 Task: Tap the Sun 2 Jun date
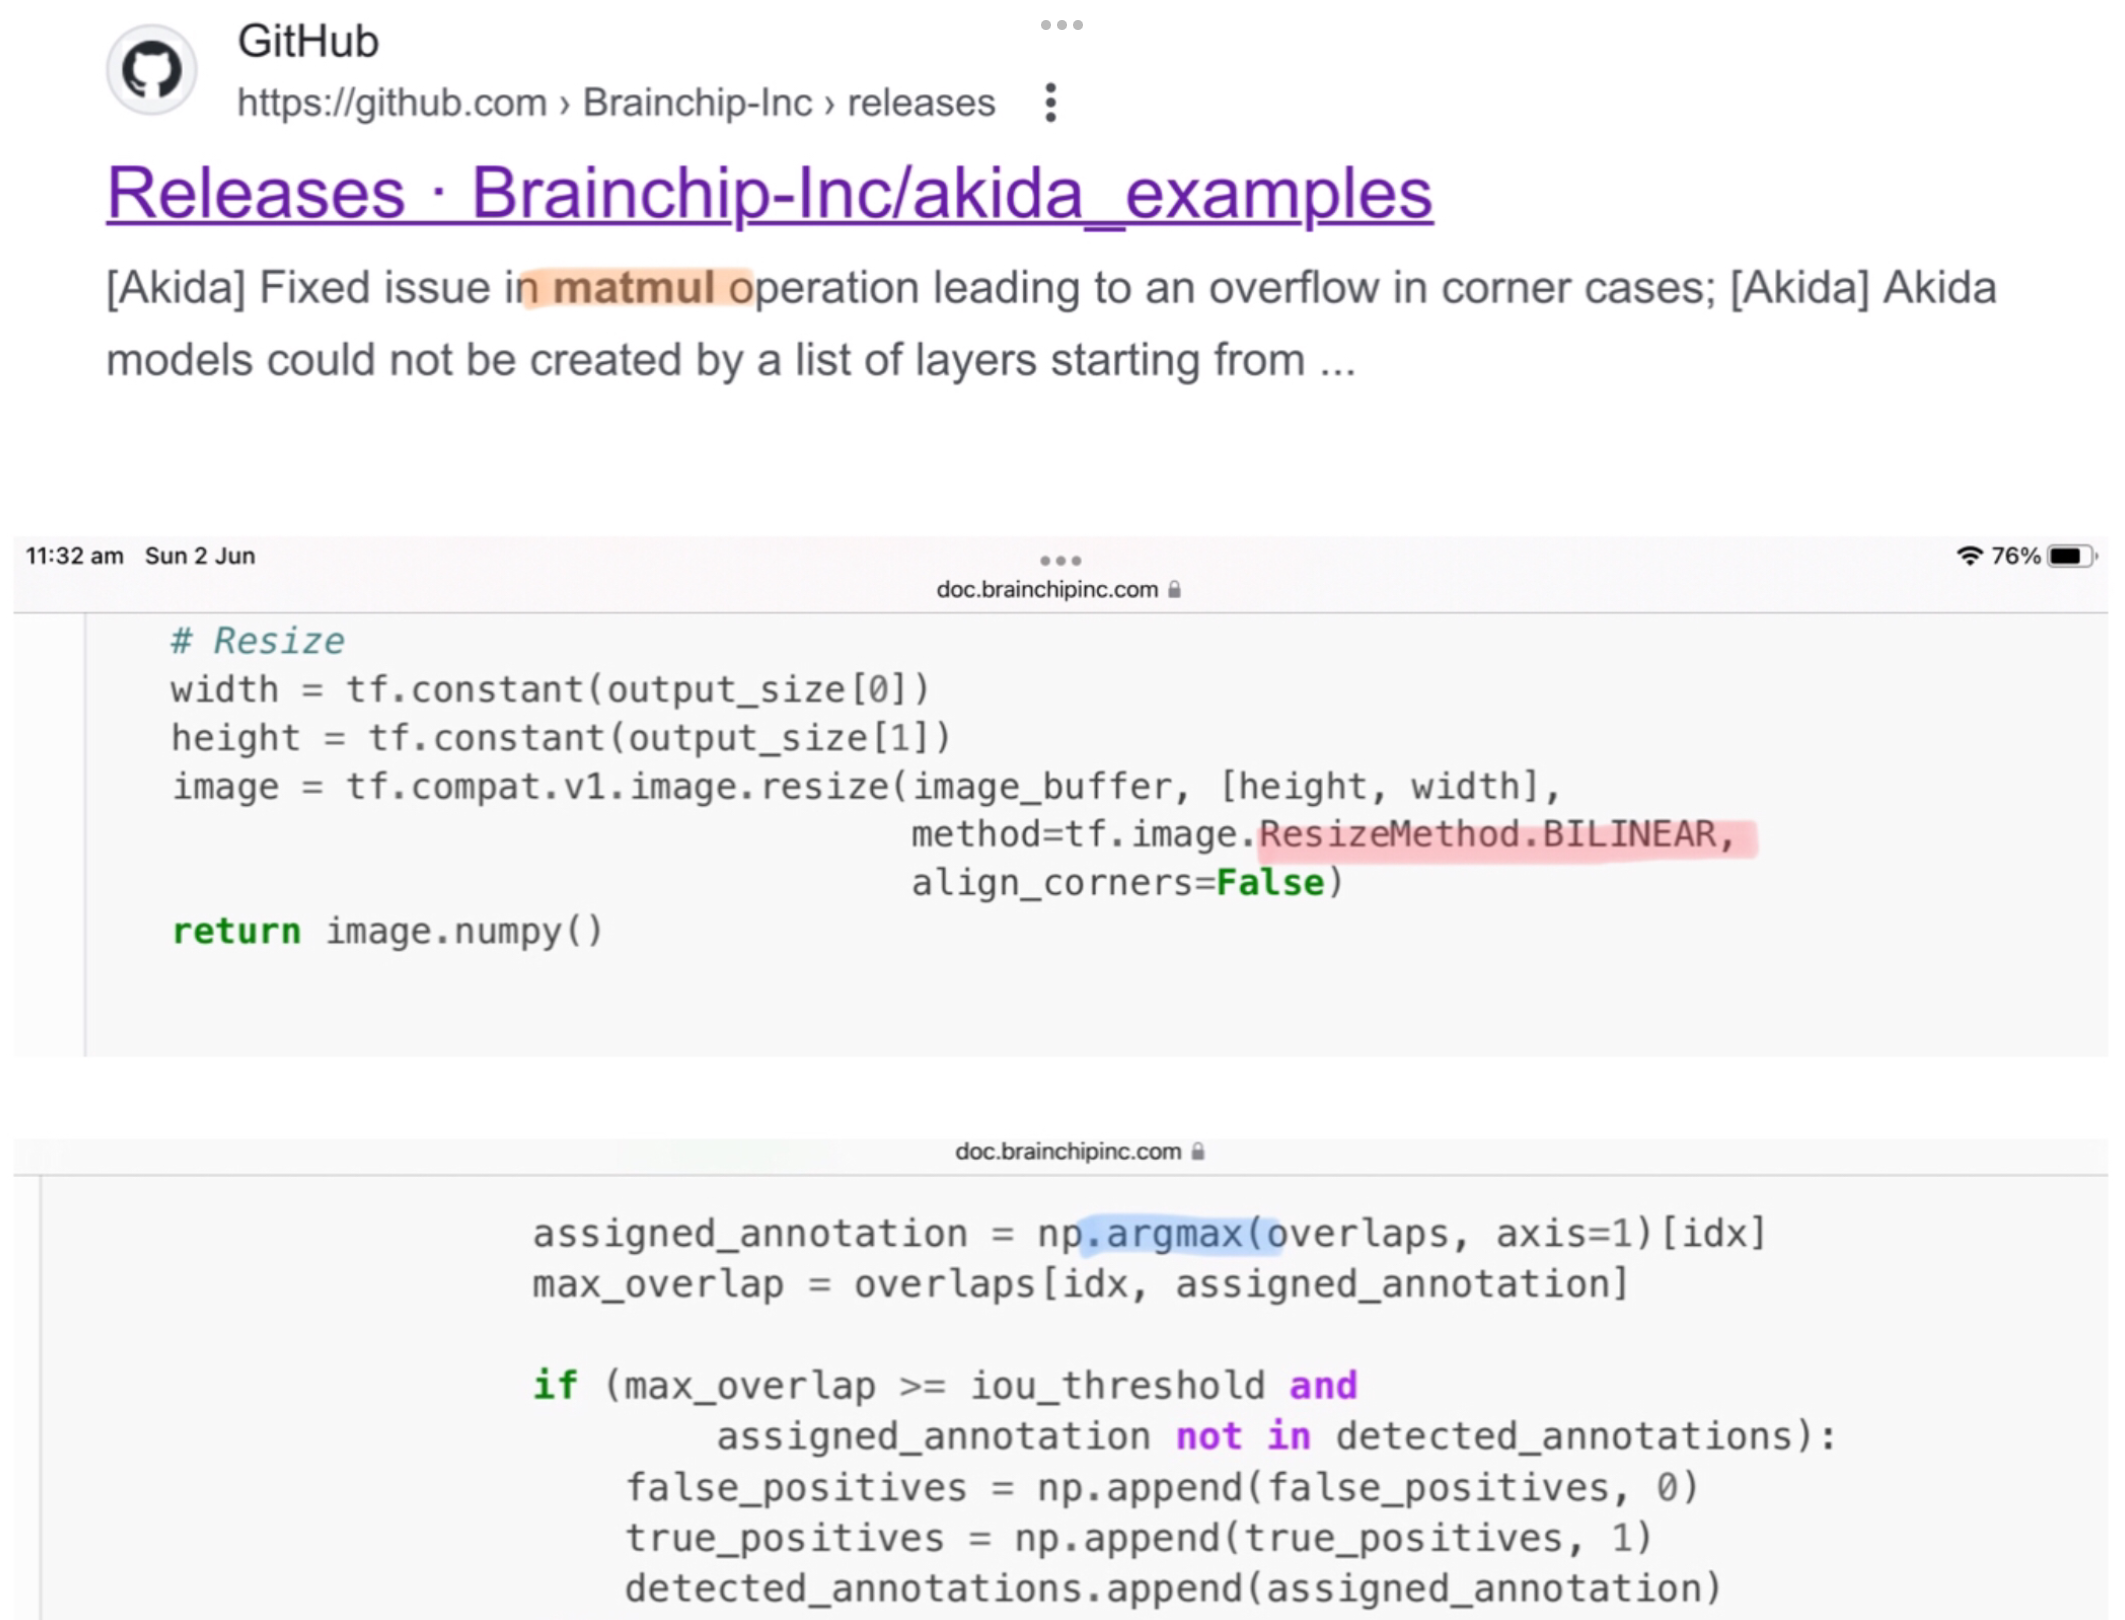tap(200, 556)
